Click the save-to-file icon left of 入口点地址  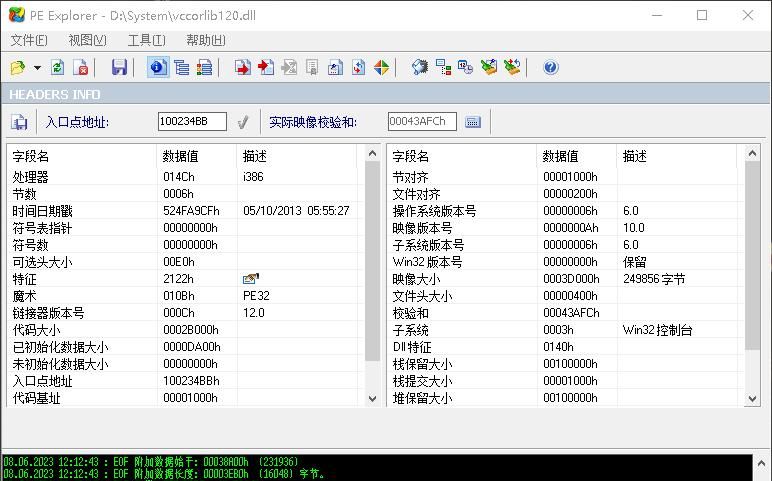19,122
